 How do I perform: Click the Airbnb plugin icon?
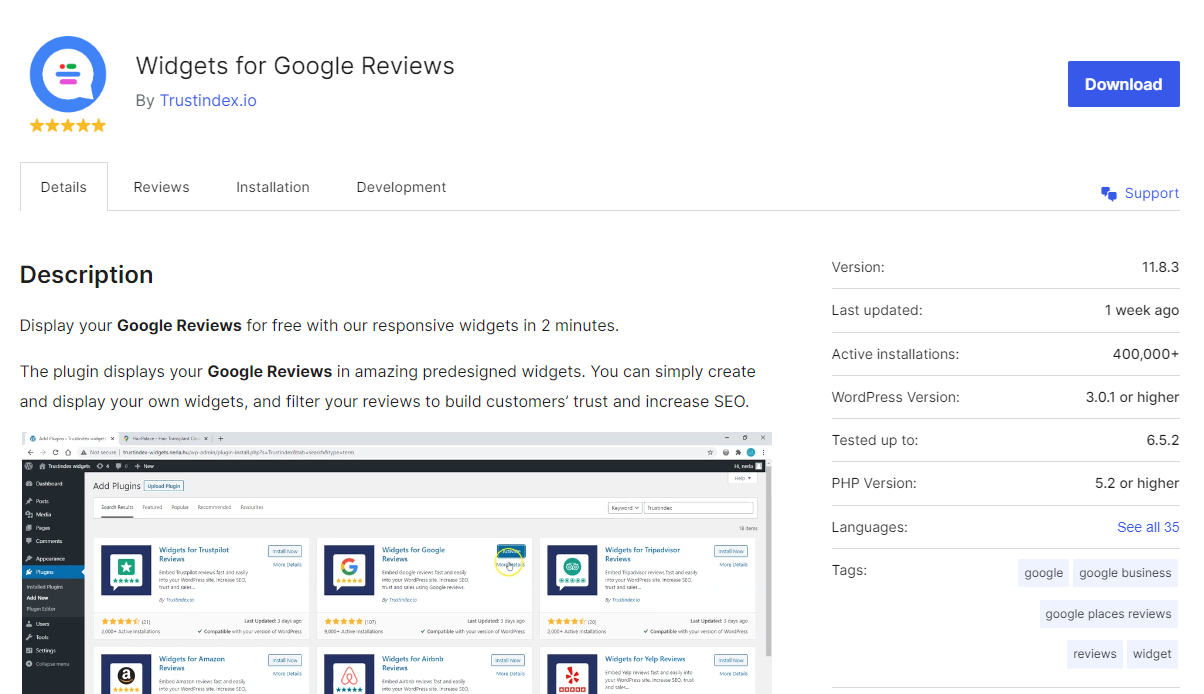(348, 674)
